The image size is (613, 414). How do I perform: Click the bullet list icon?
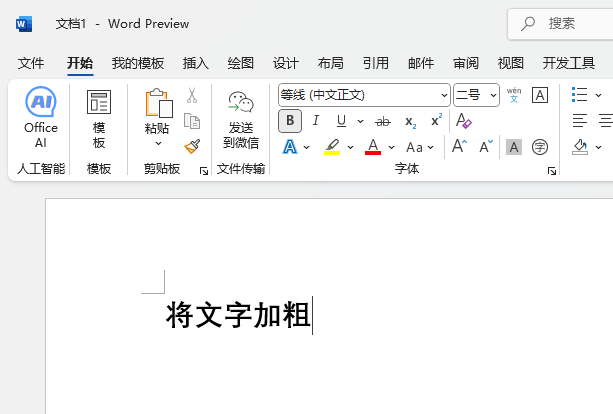click(579, 95)
